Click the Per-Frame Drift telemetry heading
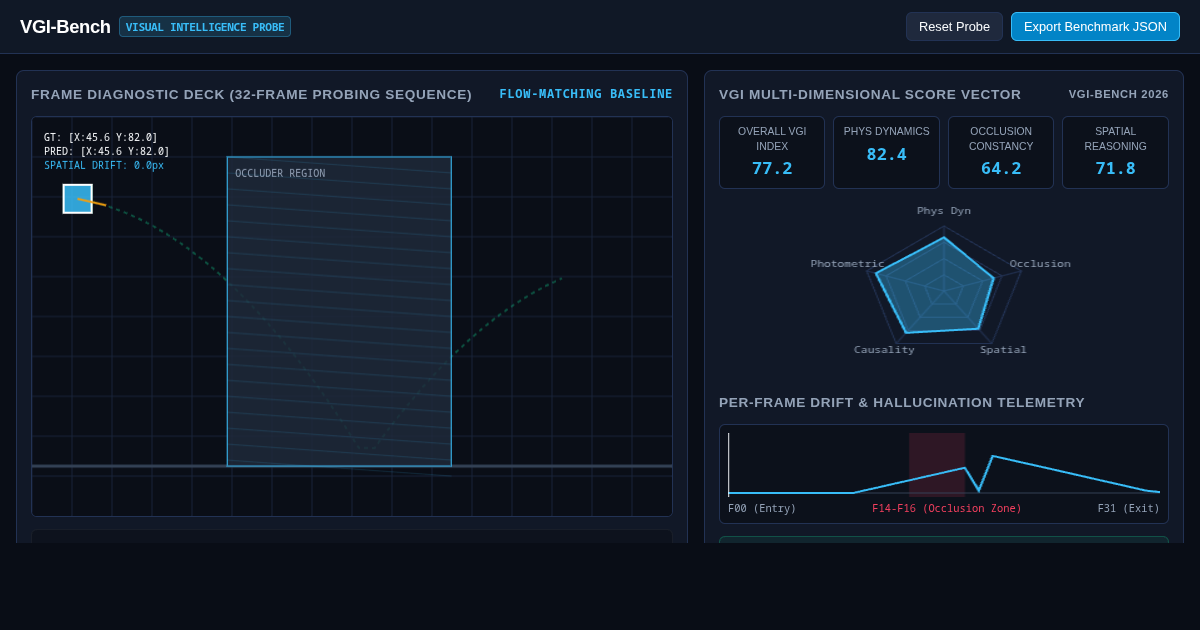The image size is (1200, 630). 902,403
